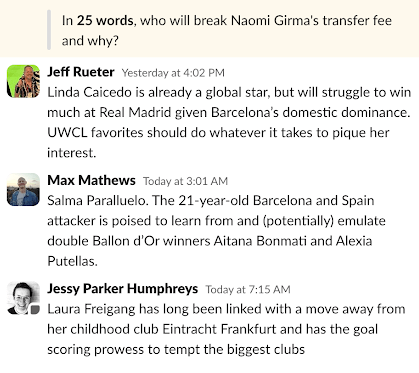Click the Jessy Parker Humphreys sender name
The image size is (419, 373).
tap(122, 289)
